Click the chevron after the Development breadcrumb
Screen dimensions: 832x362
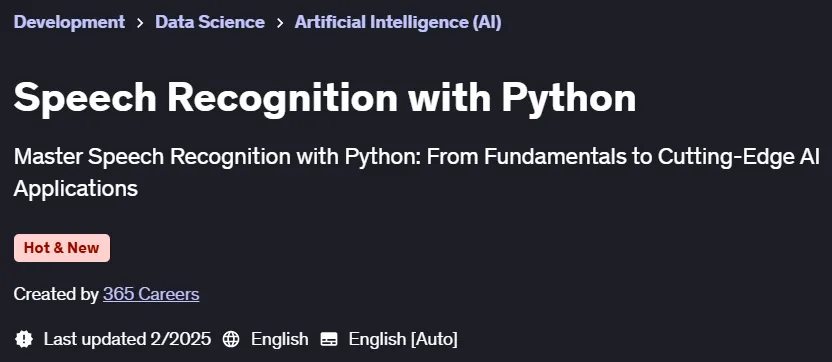pyautogui.click(x=140, y=23)
